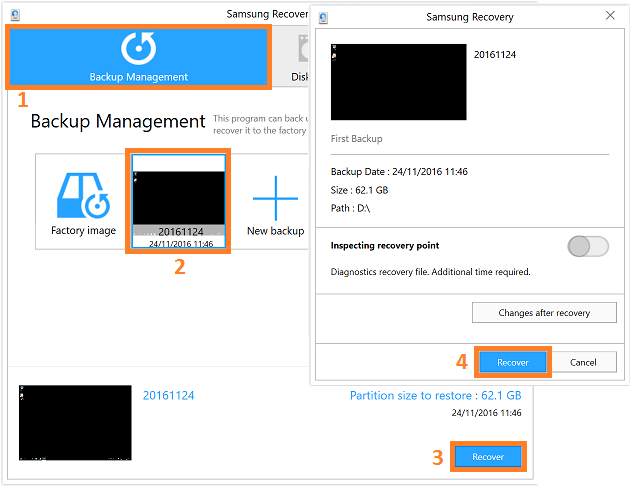638x486 pixels.
Task: Open Changes after recovery
Action: 544,313
